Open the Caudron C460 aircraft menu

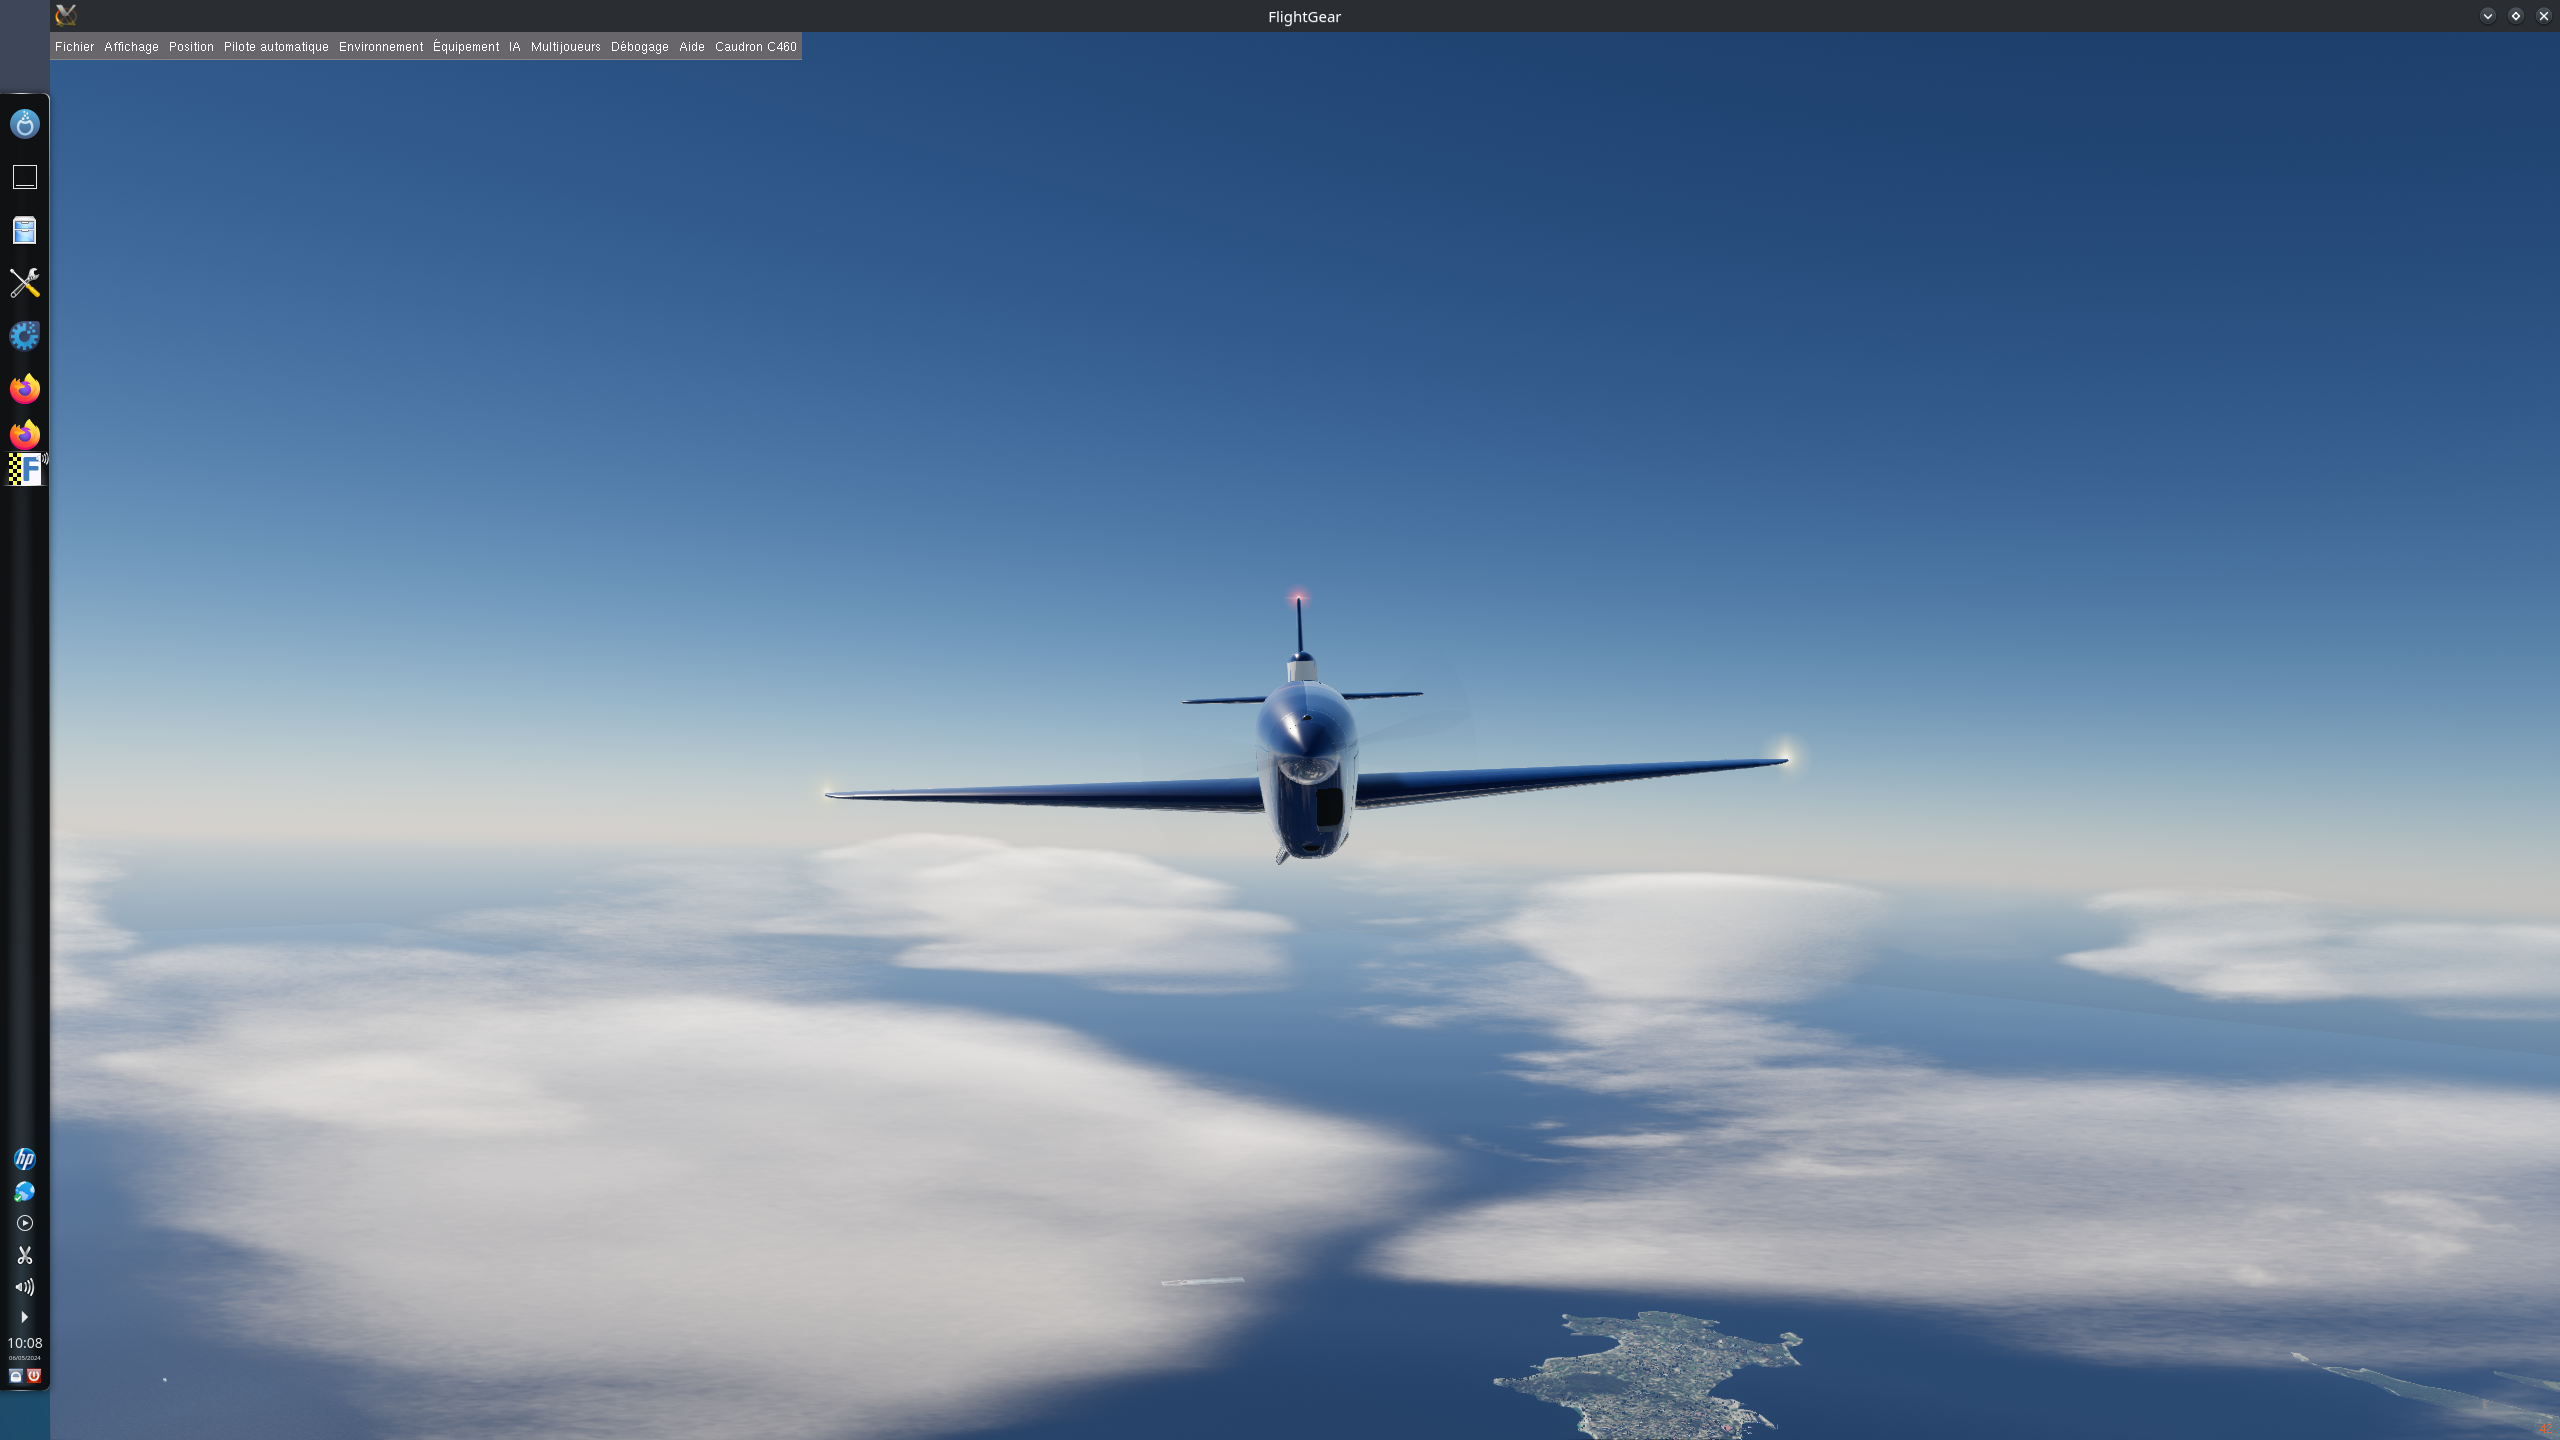(755, 47)
